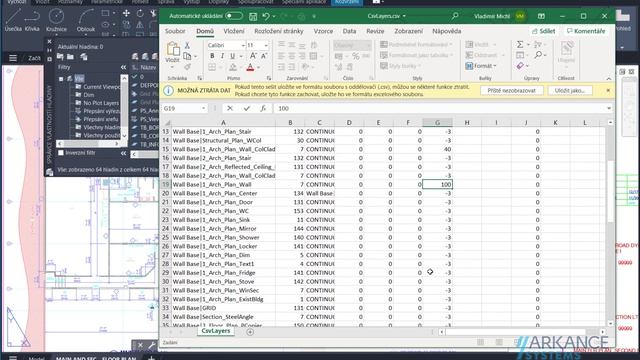Enable the Inverzní filtr checkbox
Viewport: 640px width, 360px height.
61,153
